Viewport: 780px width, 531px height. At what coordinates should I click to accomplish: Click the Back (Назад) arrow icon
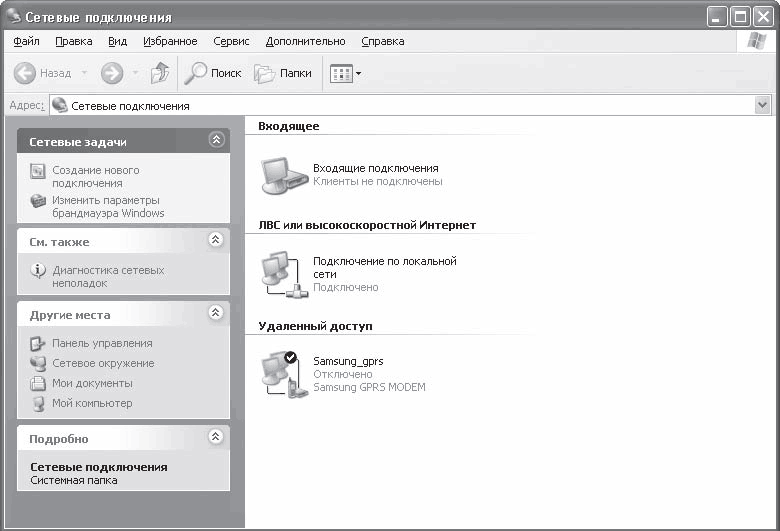pos(24,74)
